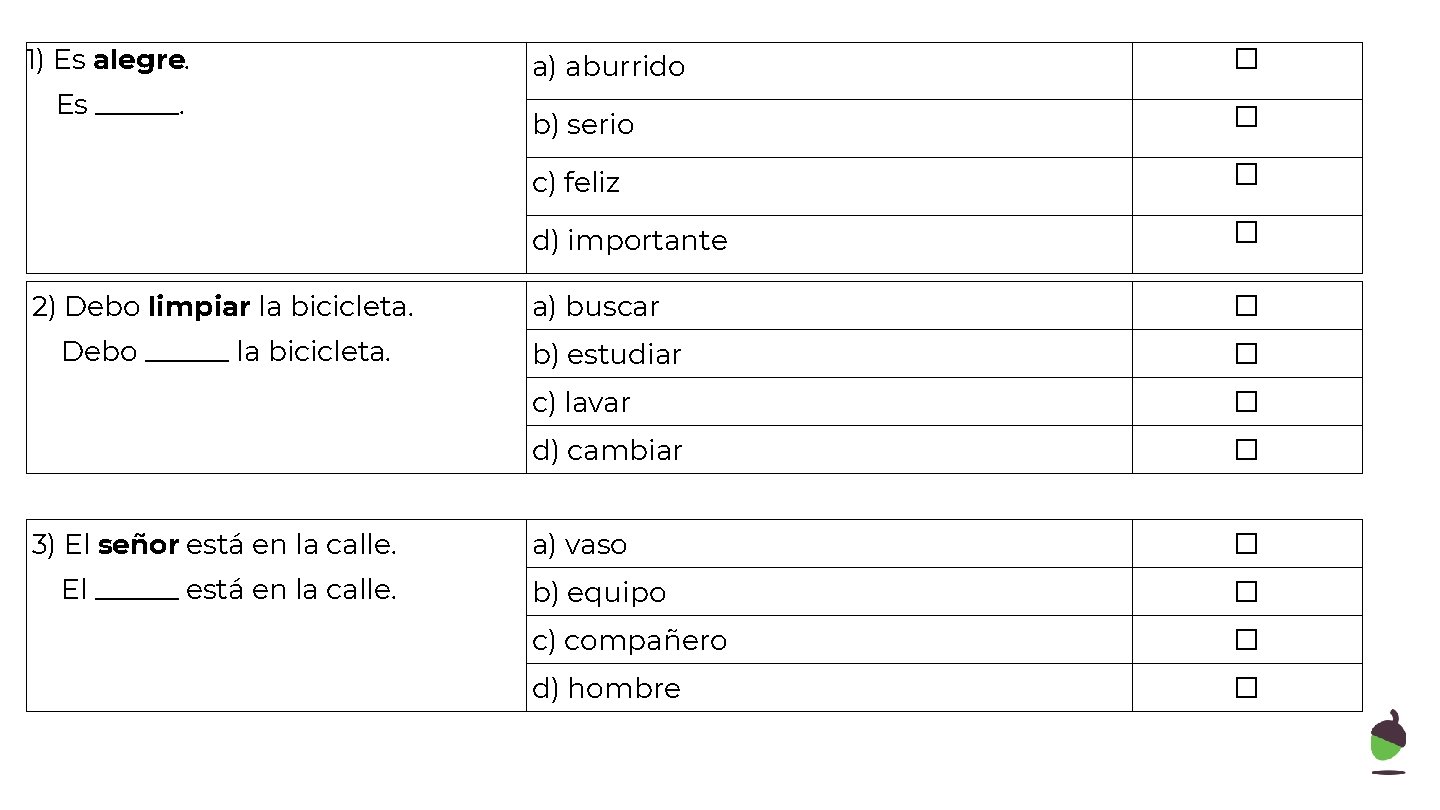
Task: Click the acorn logo icon
Action: click(x=1387, y=742)
